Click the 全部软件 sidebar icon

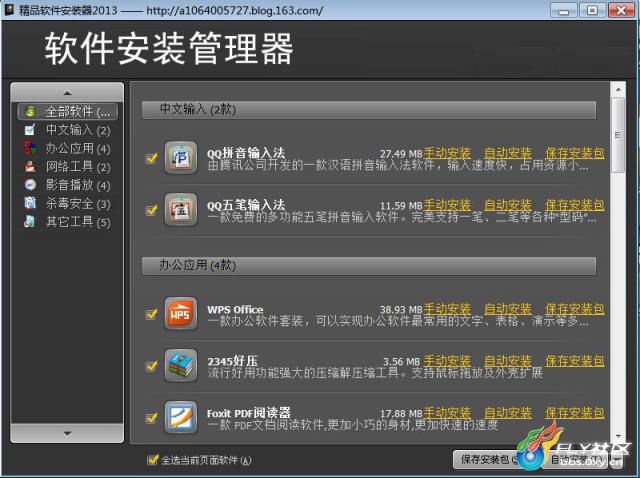click(x=30, y=111)
